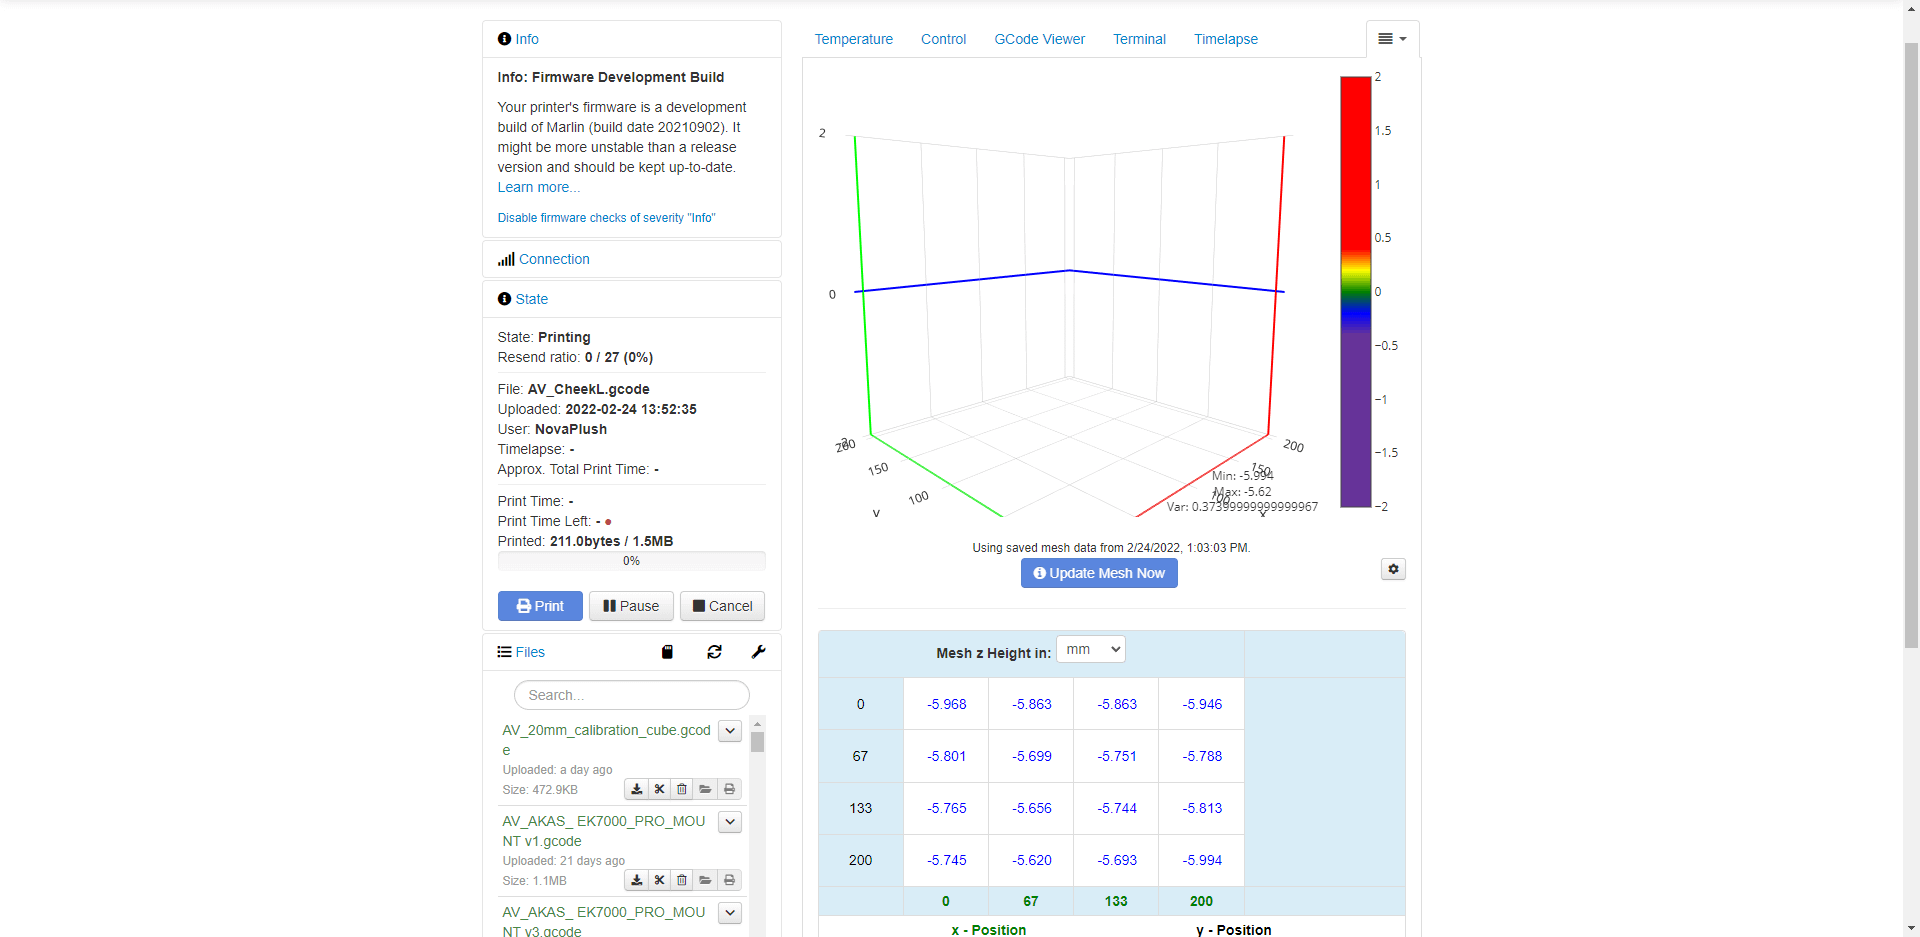Click the red Print Time Left indicator dot

coord(608,522)
